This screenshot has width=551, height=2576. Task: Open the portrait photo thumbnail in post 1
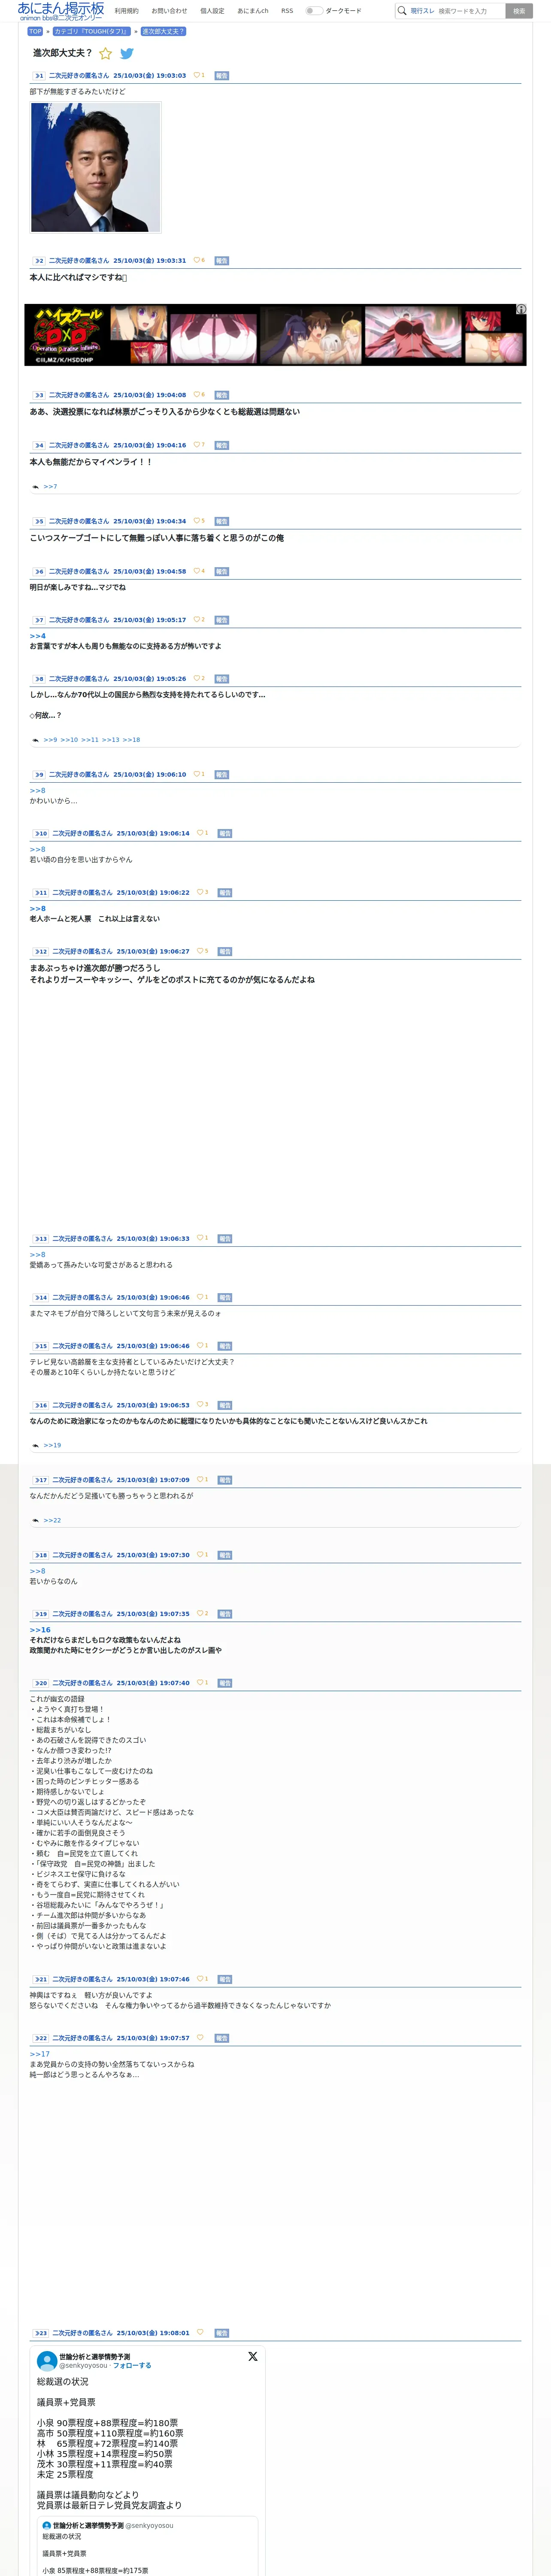[x=96, y=167]
